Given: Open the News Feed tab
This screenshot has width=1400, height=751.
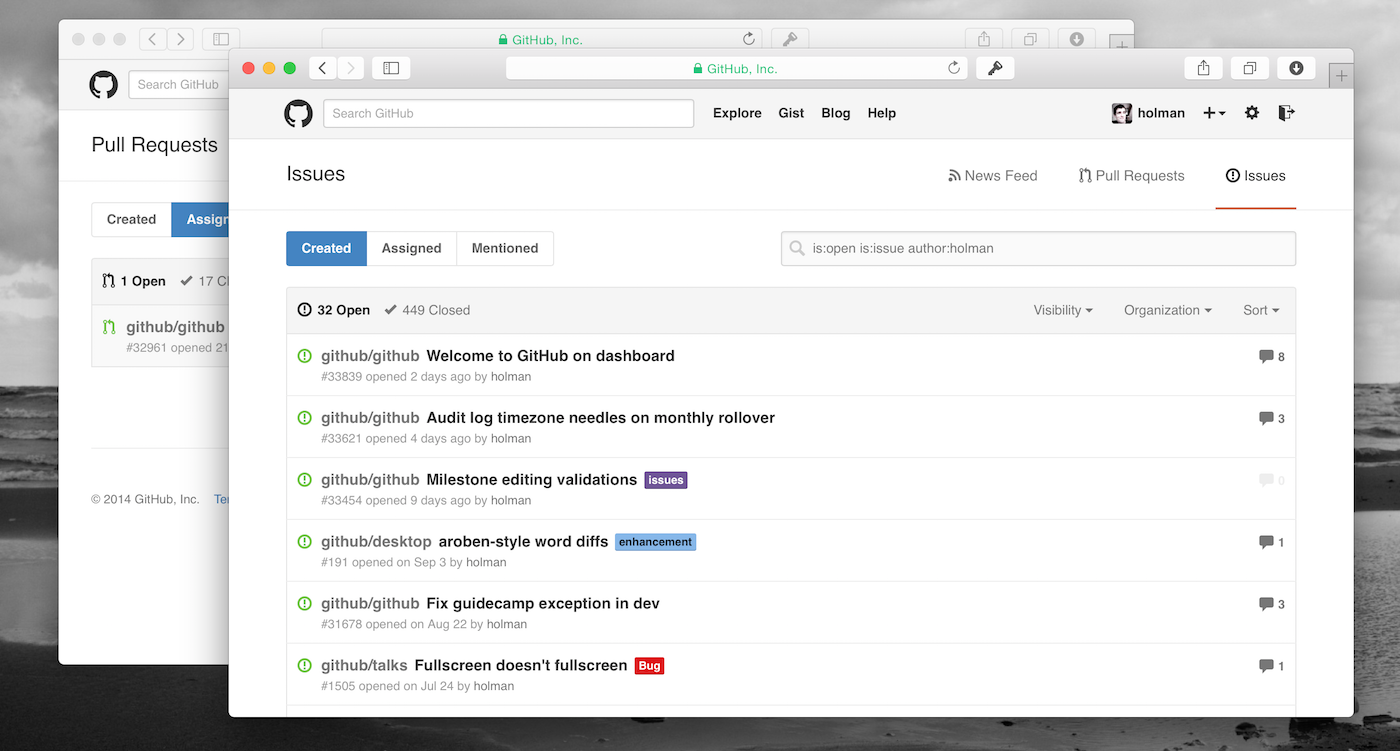Looking at the screenshot, I should 992,176.
